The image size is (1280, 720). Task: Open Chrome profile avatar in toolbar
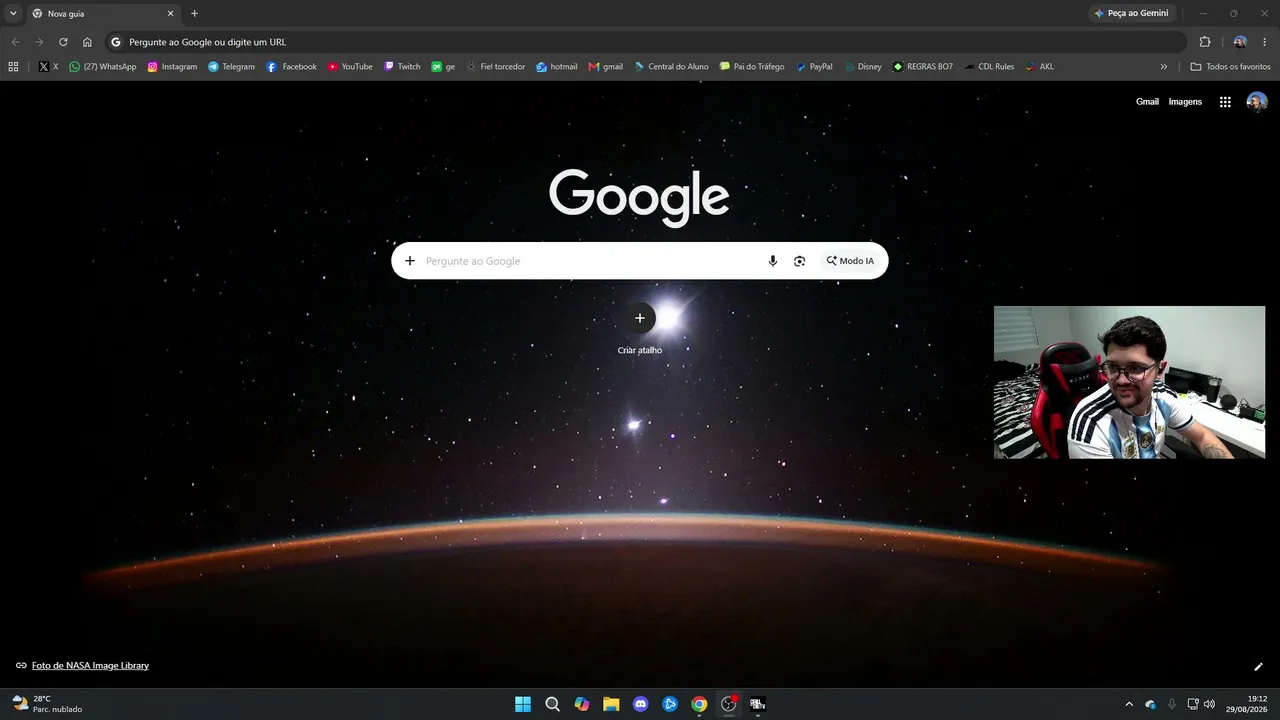tap(1240, 42)
